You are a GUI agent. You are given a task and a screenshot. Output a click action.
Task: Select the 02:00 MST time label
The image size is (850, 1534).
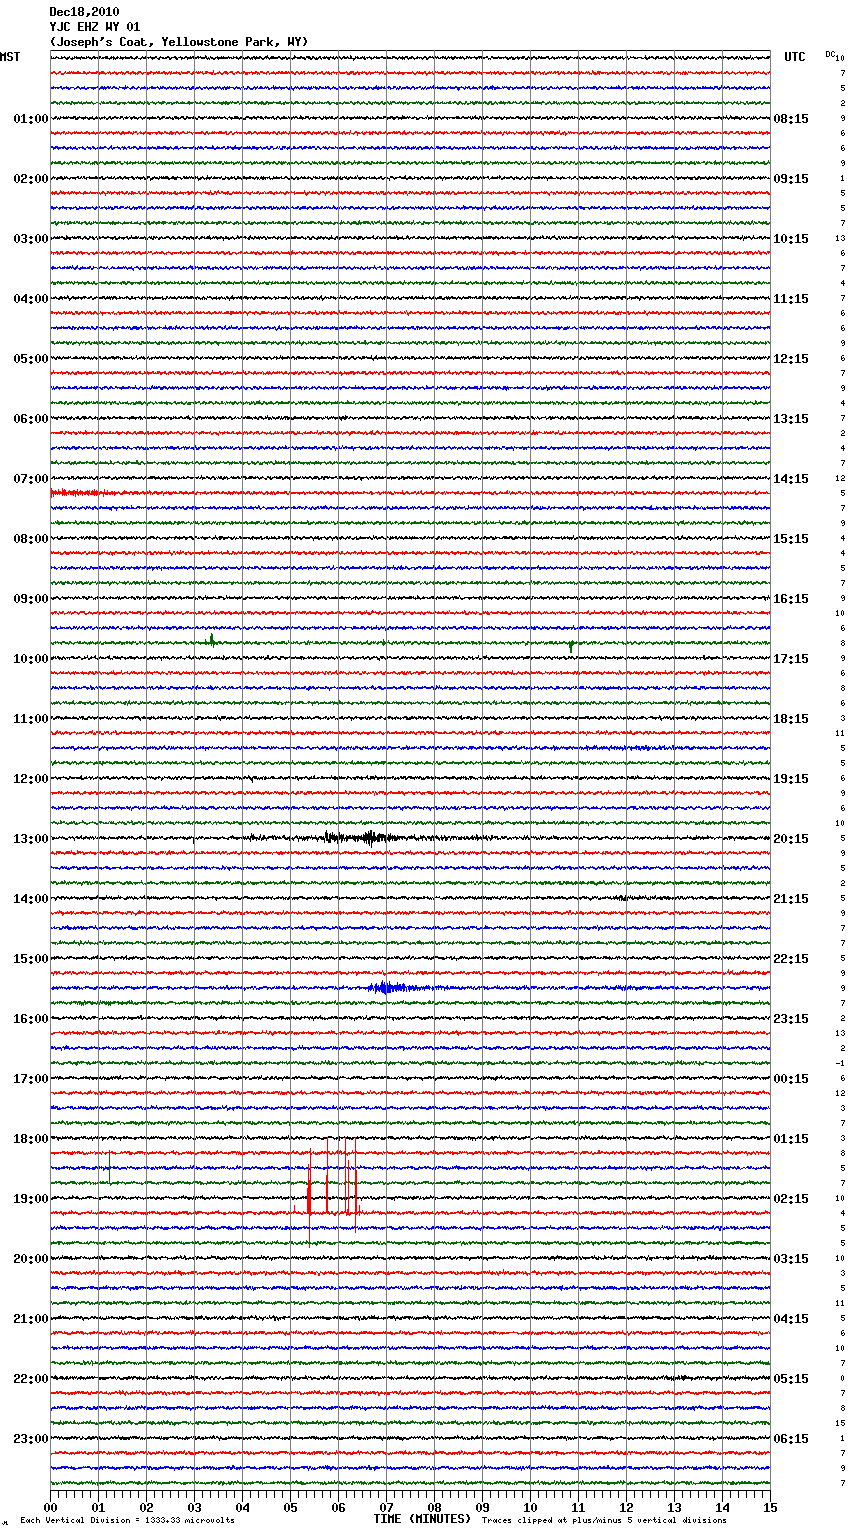click(31, 179)
